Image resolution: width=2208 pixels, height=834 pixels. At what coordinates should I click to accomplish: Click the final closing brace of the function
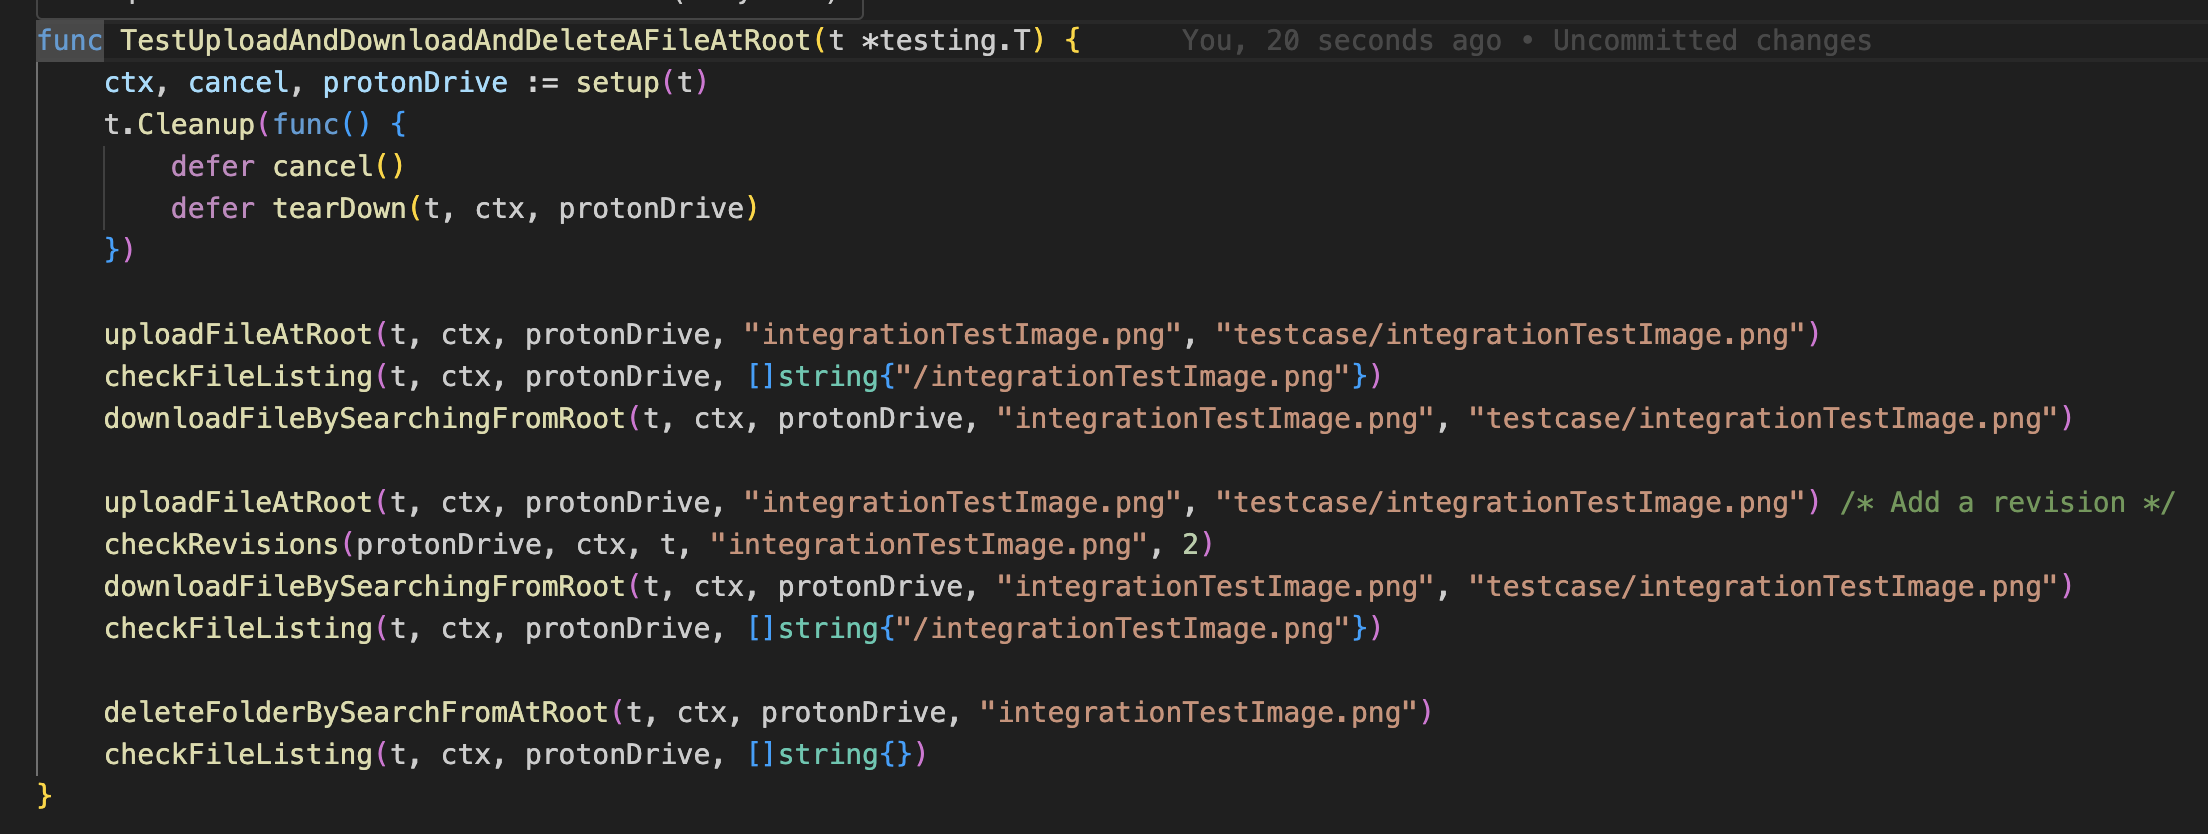click(x=44, y=796)
